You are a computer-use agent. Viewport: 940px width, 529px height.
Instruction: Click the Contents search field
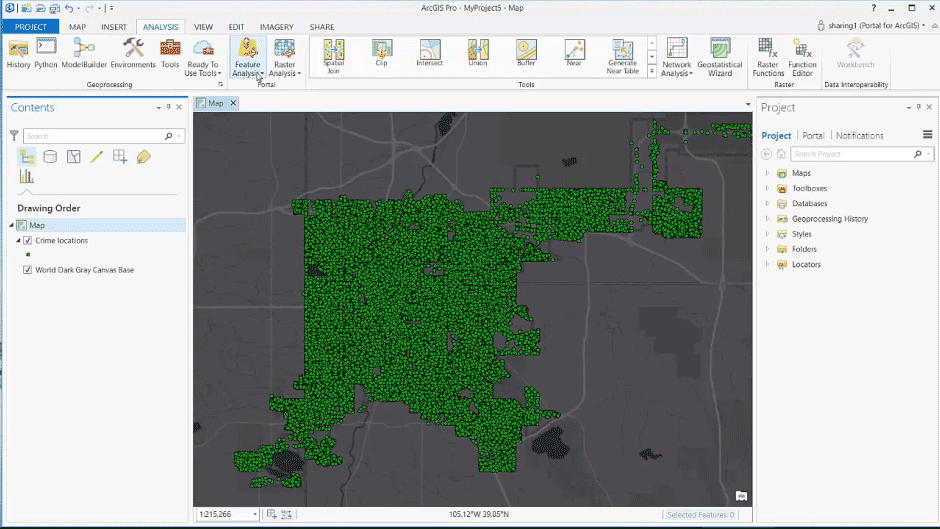pyautogui.click(x=93, y=136)
